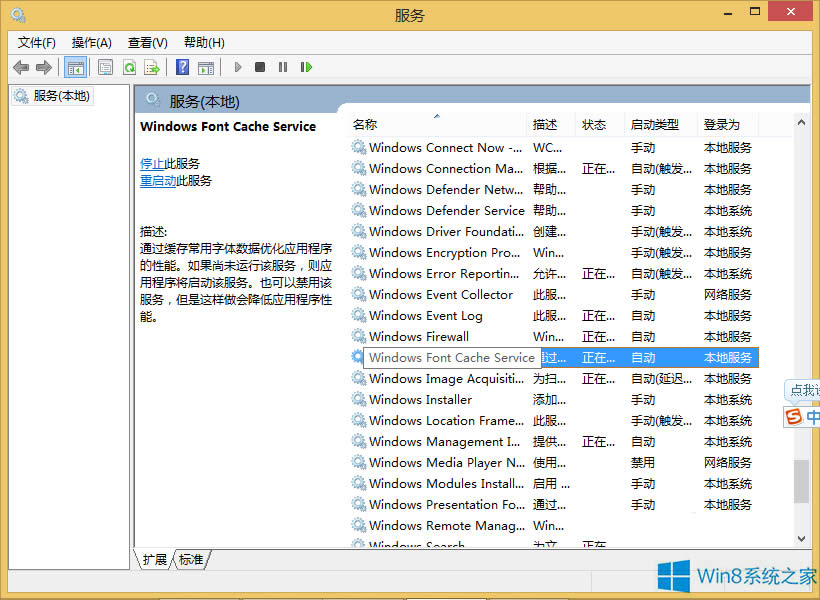Open the 查看(V) menu

(146, 42)
